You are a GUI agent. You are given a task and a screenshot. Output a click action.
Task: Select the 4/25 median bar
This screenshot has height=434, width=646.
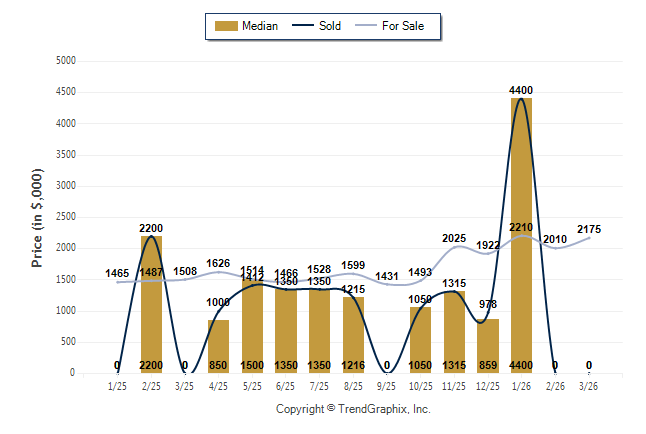(218, 345)
